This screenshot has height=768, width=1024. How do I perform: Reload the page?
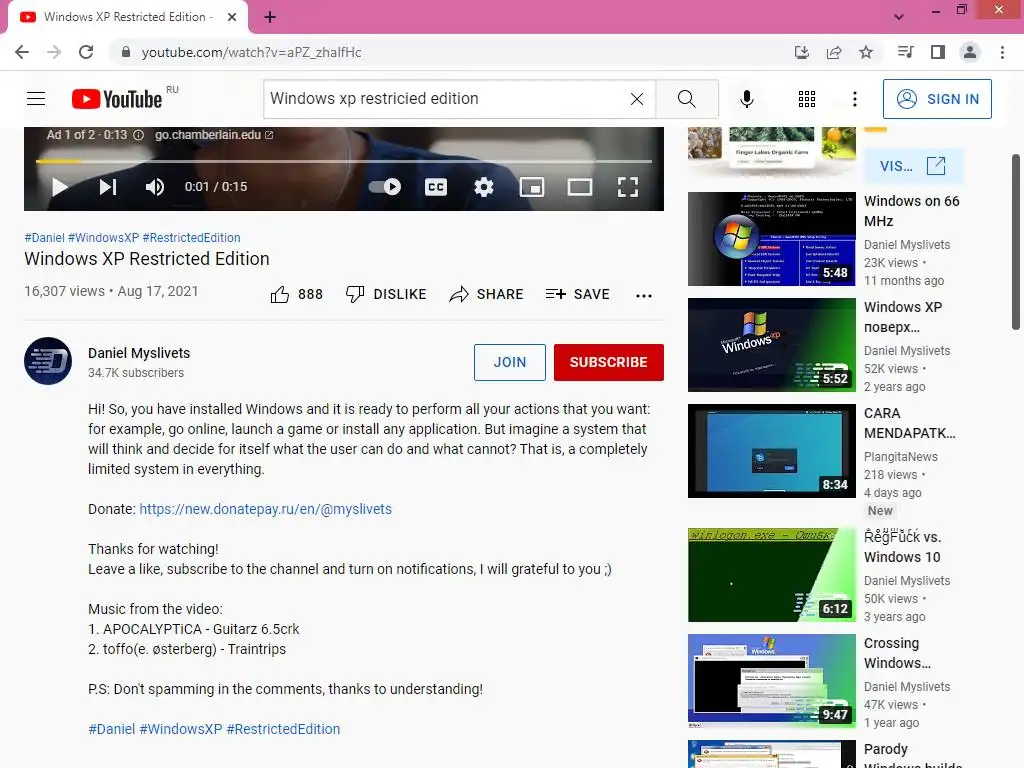pyautogui.click(x=86, y=52)
